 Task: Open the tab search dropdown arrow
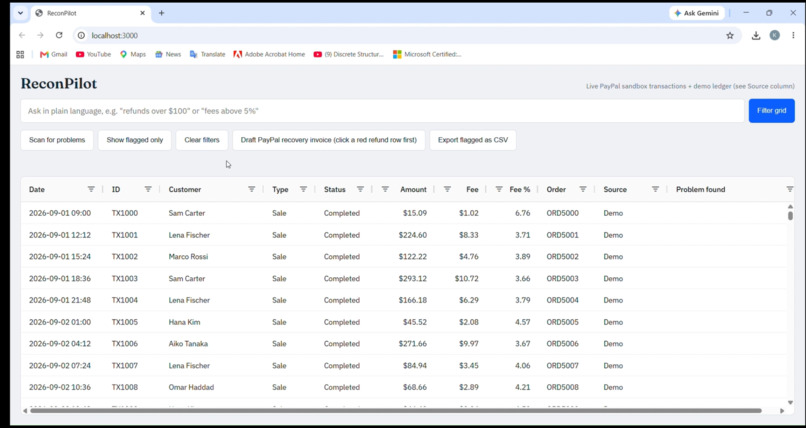[x=20, y=13]
